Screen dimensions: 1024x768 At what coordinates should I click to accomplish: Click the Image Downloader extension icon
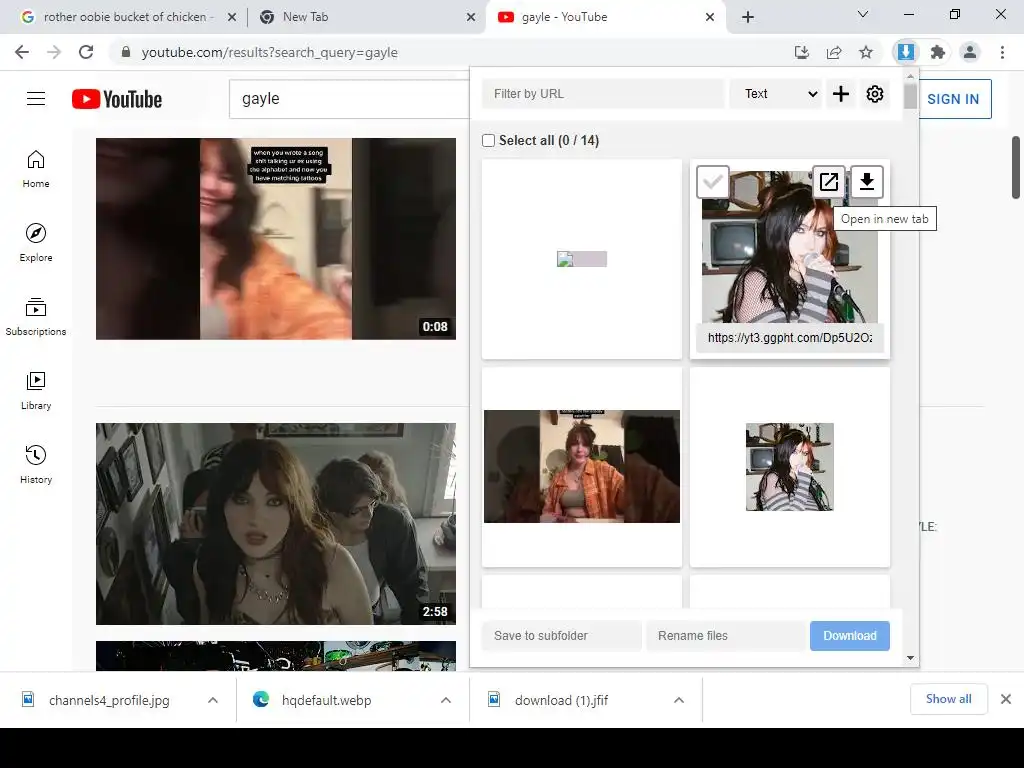pos(906,52)
